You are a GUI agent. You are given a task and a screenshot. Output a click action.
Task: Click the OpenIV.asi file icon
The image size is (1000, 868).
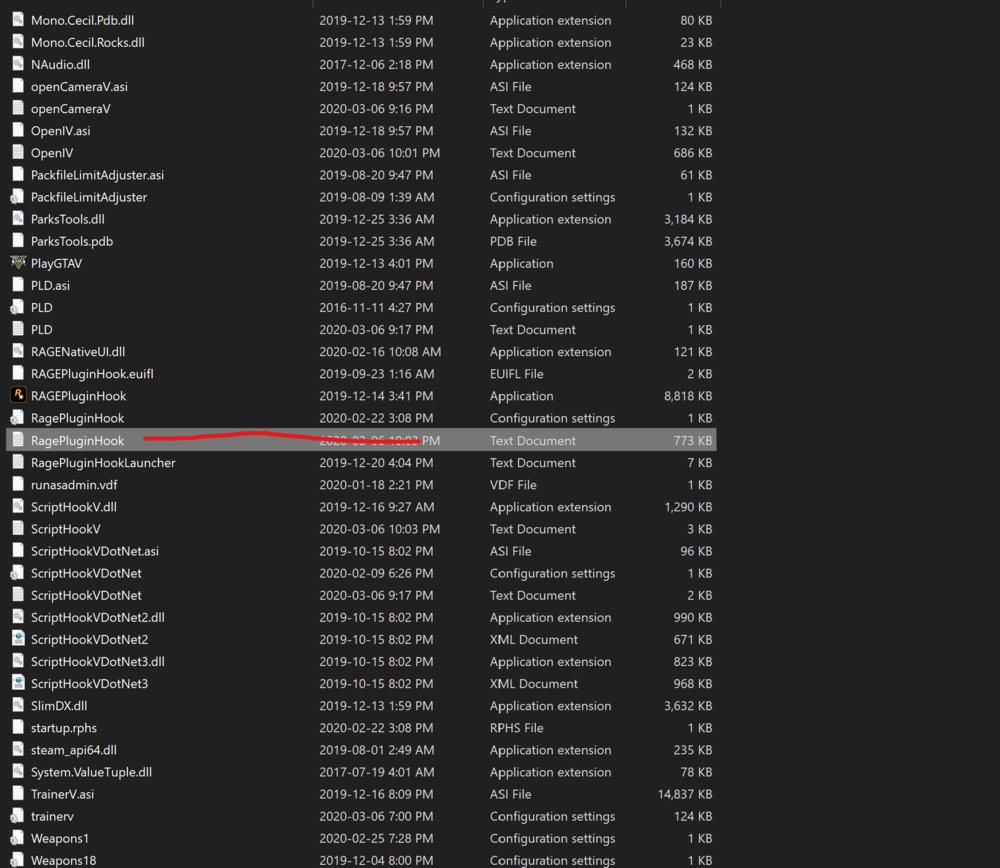pos(17,130)
